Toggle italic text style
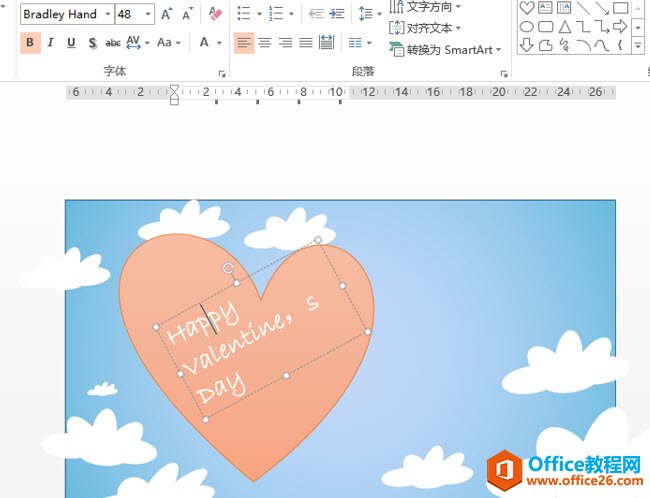Viewport: 650px width, 498px height. [51, 43]
